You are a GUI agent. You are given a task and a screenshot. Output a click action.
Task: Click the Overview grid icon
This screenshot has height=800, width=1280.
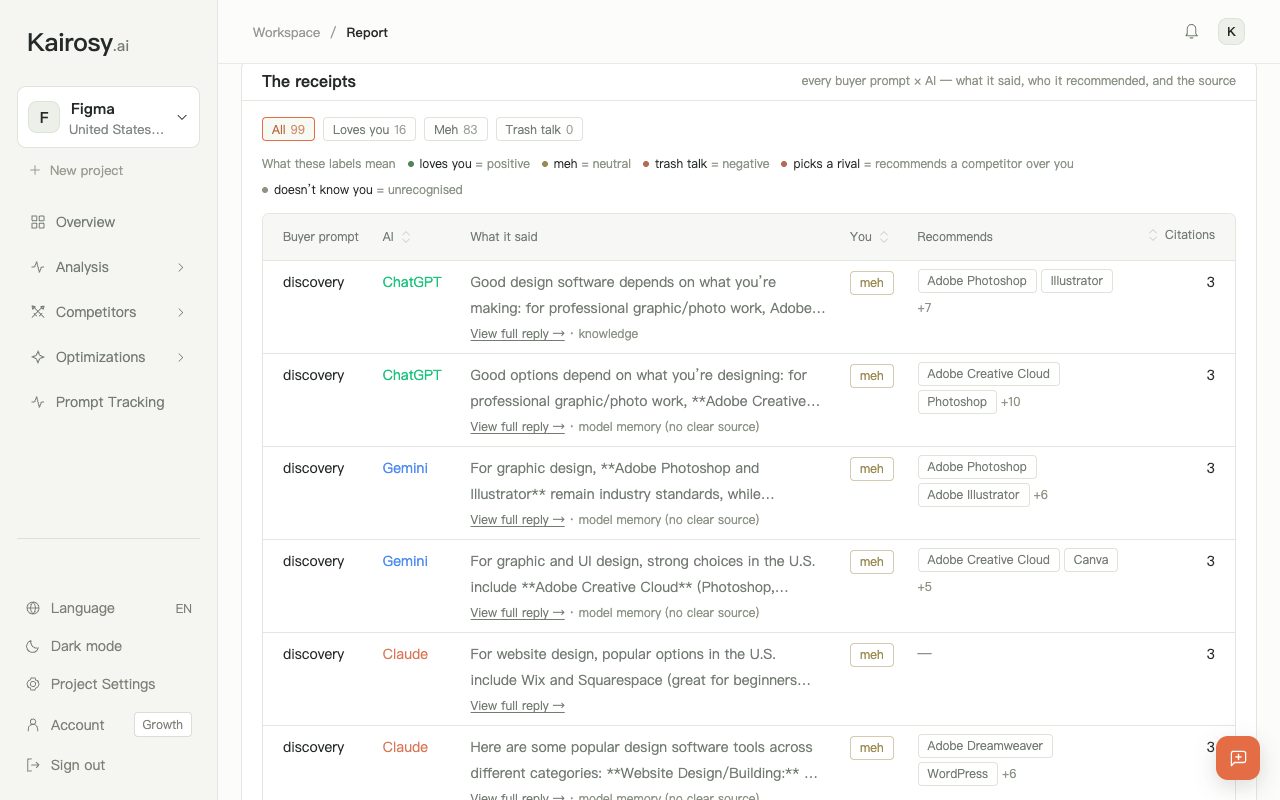(38, 222)
